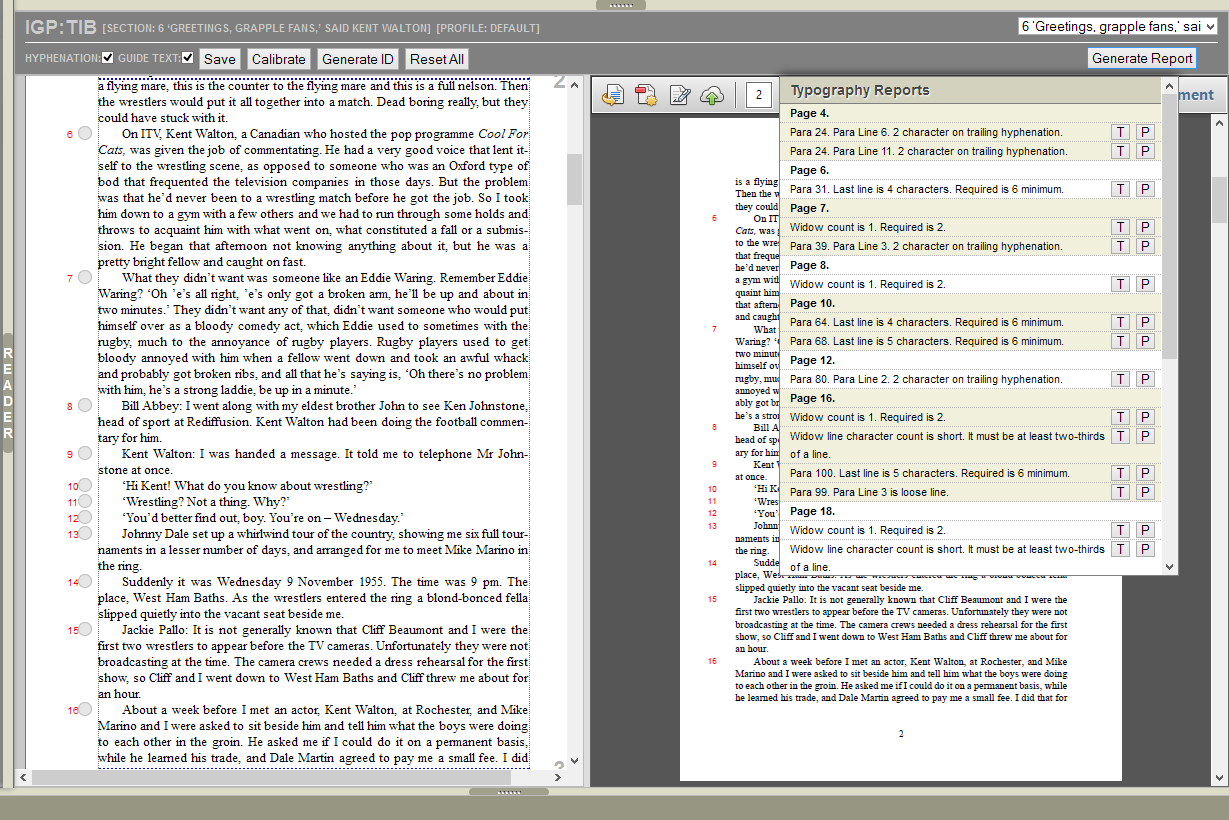This screenshot has width=1229, height=820.
Task: Click T button for Para 39 Line 3 report
Action: coord(1121,246)
